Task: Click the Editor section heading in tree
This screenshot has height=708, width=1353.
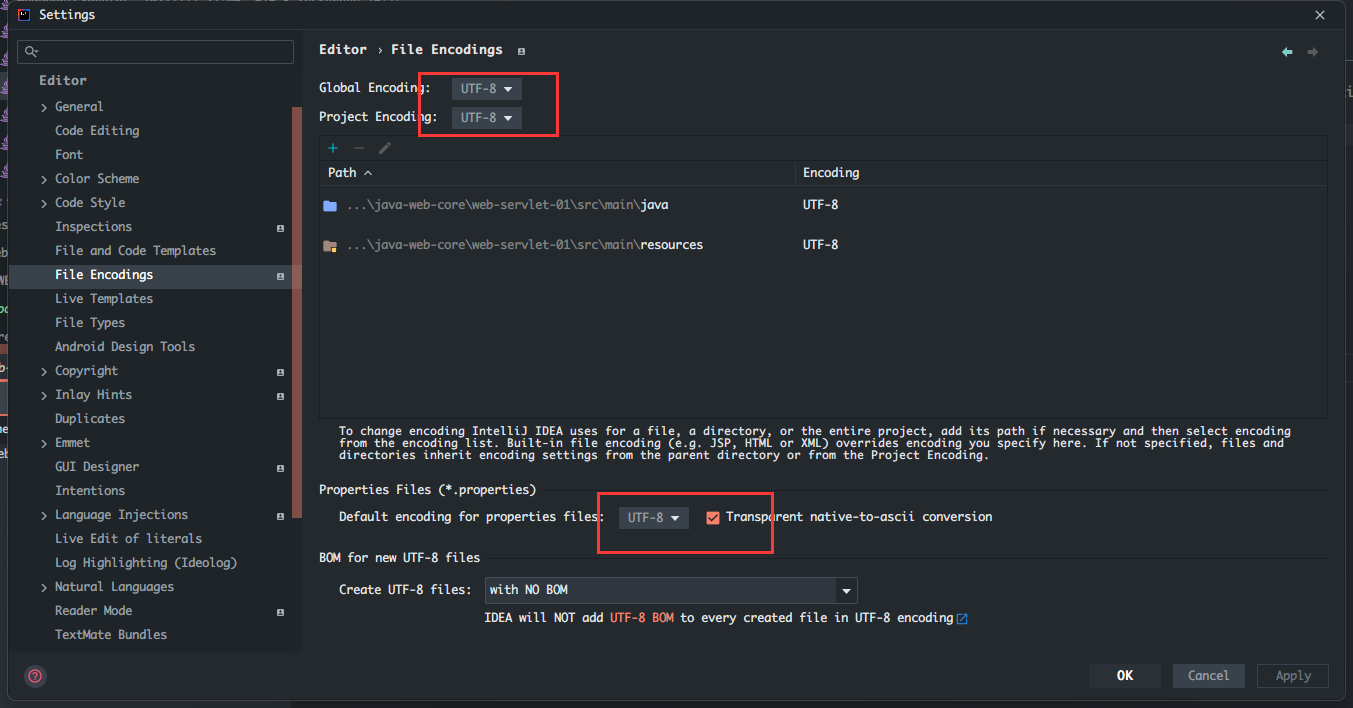Action: (63, 81)
